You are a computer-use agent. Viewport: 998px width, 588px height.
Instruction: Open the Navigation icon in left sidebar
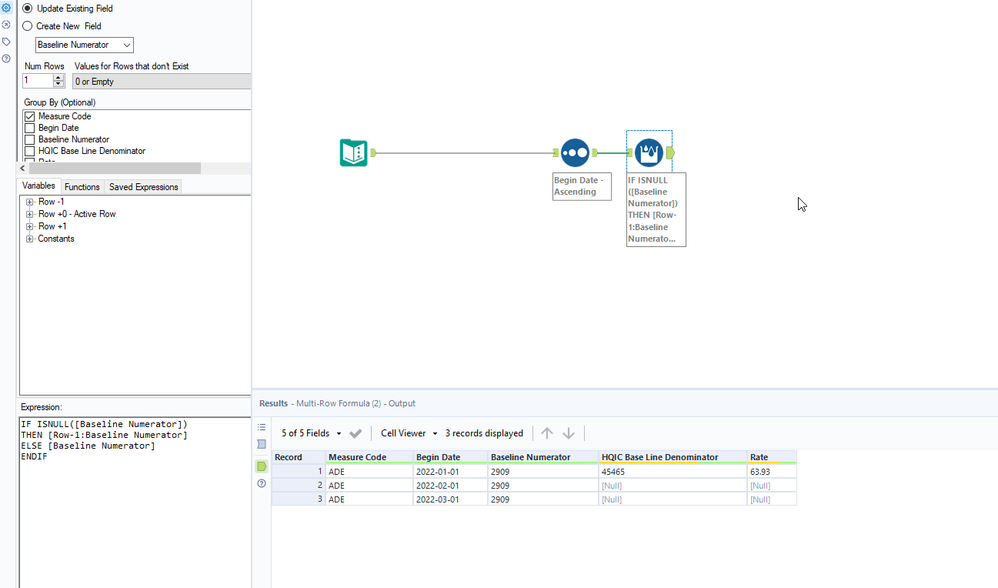pos(6,25)
